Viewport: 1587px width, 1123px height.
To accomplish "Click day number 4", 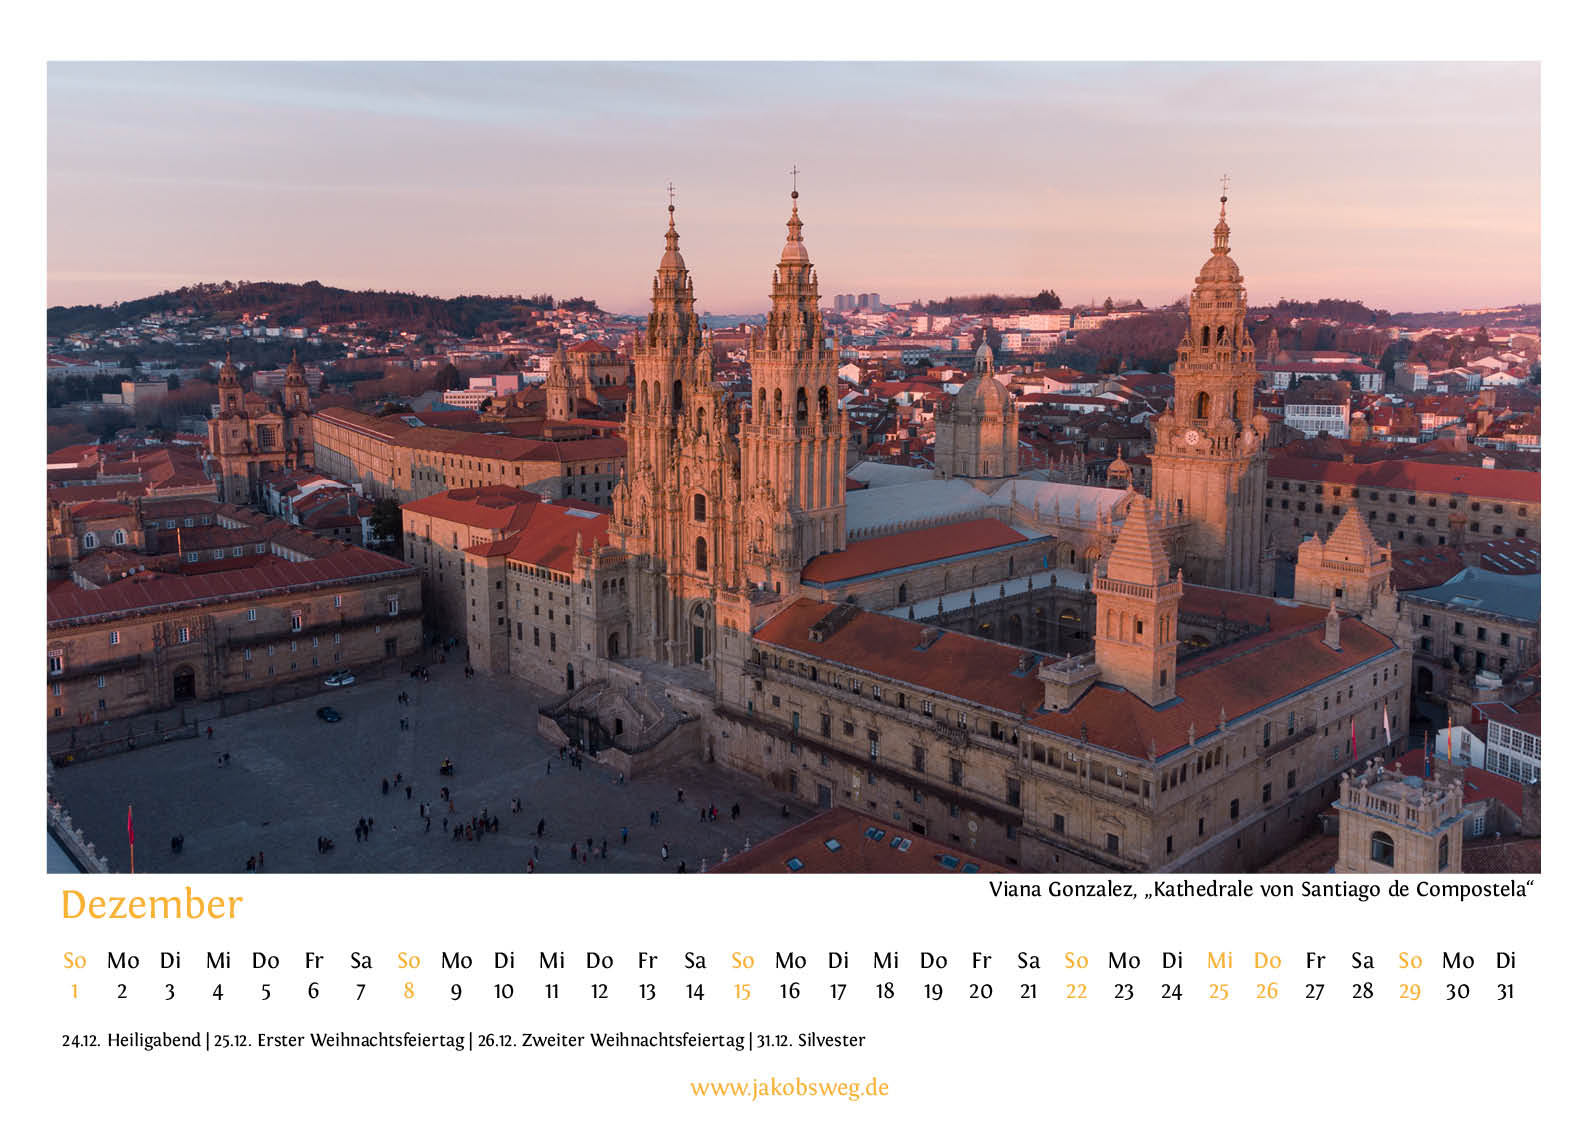I will pyautogui.click(x=218, y=991).
